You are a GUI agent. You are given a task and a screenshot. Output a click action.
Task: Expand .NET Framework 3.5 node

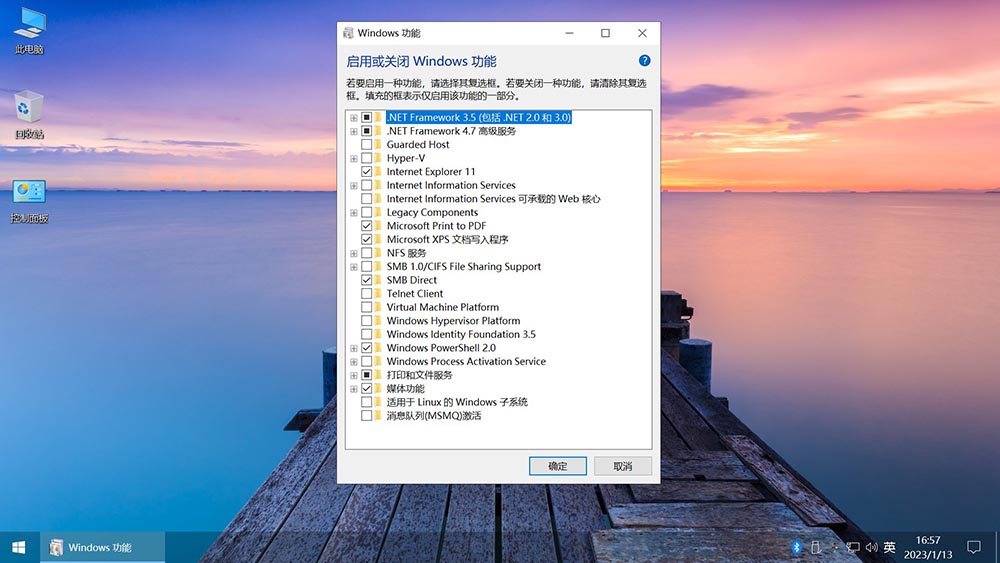click(x=354, y=118)
